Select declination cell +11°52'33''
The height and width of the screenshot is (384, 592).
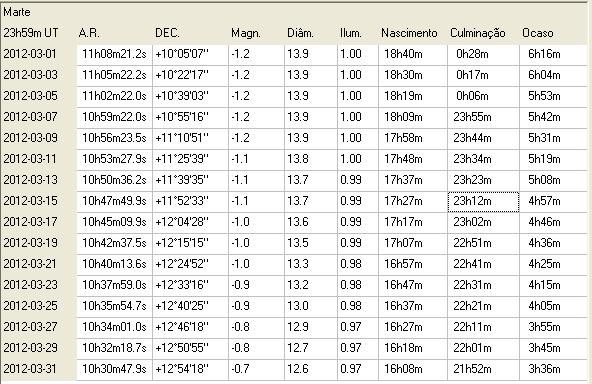[191, 202]
